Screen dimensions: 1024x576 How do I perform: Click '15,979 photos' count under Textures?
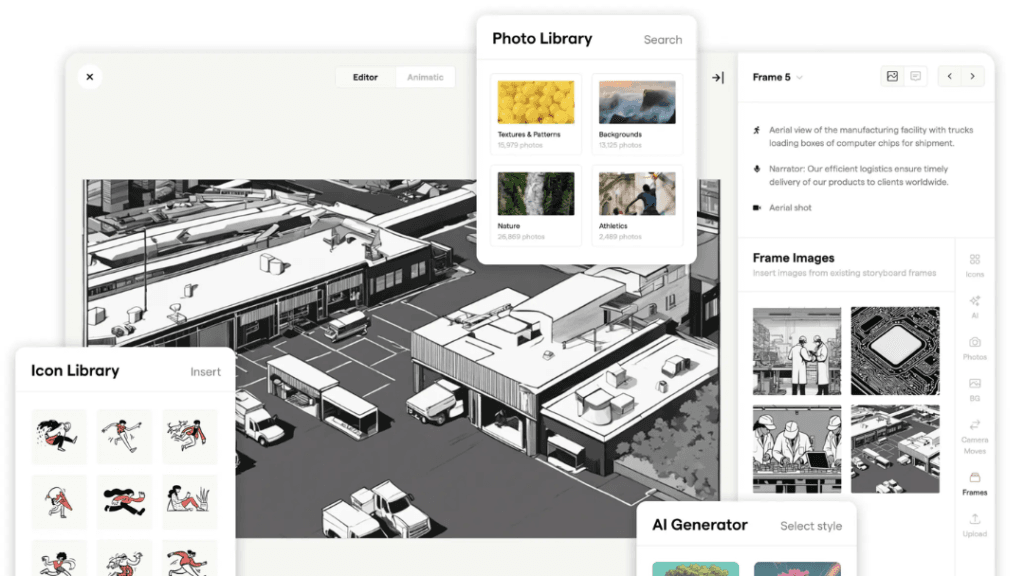pos(520,145)
